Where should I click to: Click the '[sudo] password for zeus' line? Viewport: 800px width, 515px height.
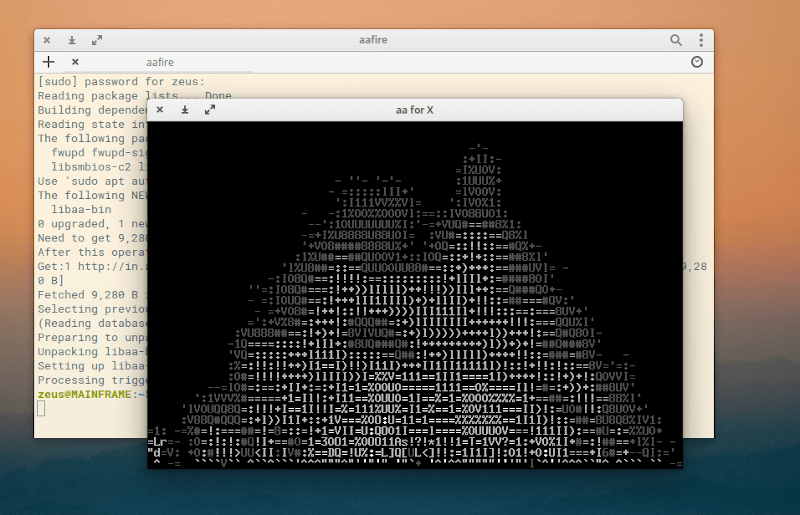coord(120,82)
